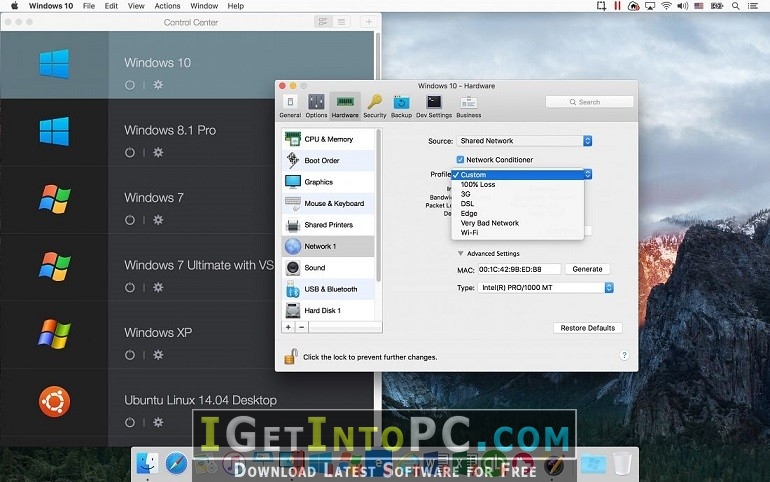Choose Custom in the Profile list

tap(518, 175)
